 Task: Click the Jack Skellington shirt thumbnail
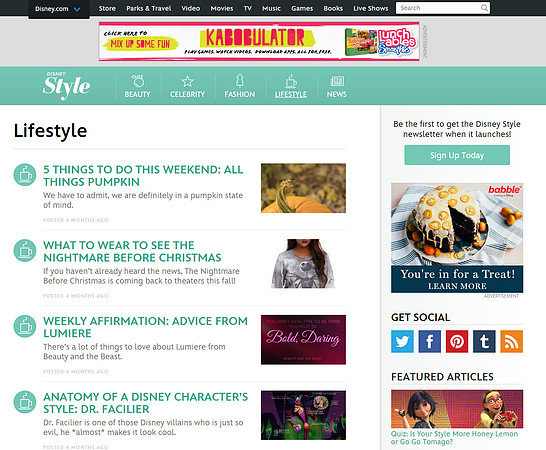point(303,264)
